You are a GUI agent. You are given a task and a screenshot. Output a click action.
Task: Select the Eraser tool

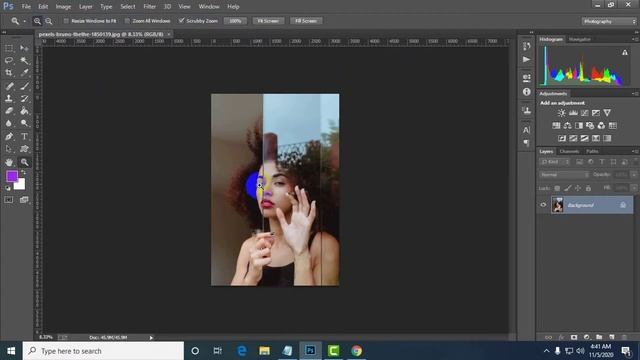click(x=9, y=111)
